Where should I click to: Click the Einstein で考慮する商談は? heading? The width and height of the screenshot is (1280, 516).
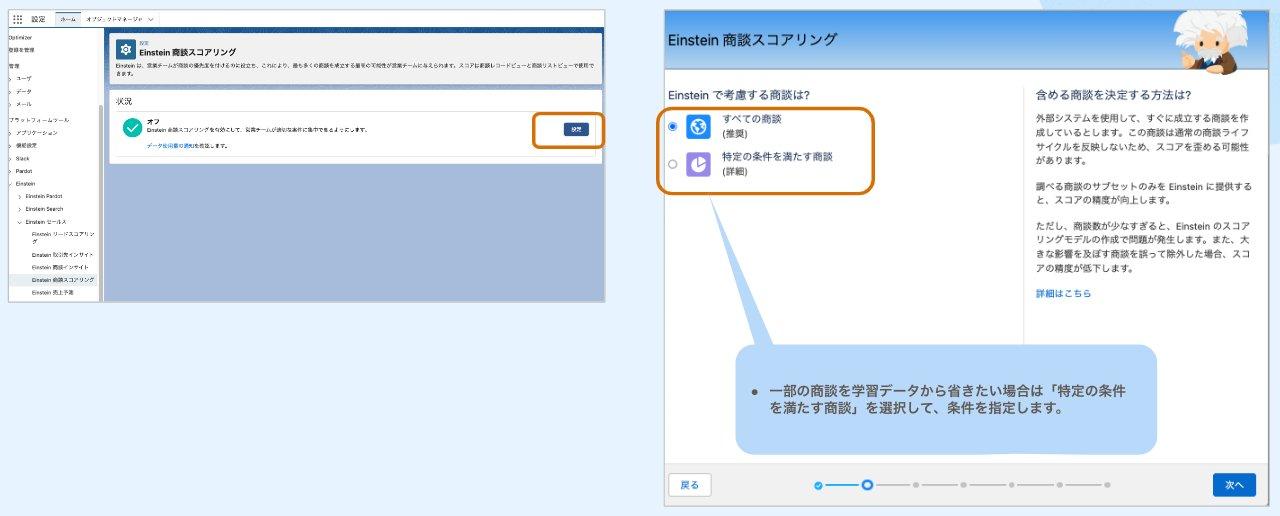(738, 95)
